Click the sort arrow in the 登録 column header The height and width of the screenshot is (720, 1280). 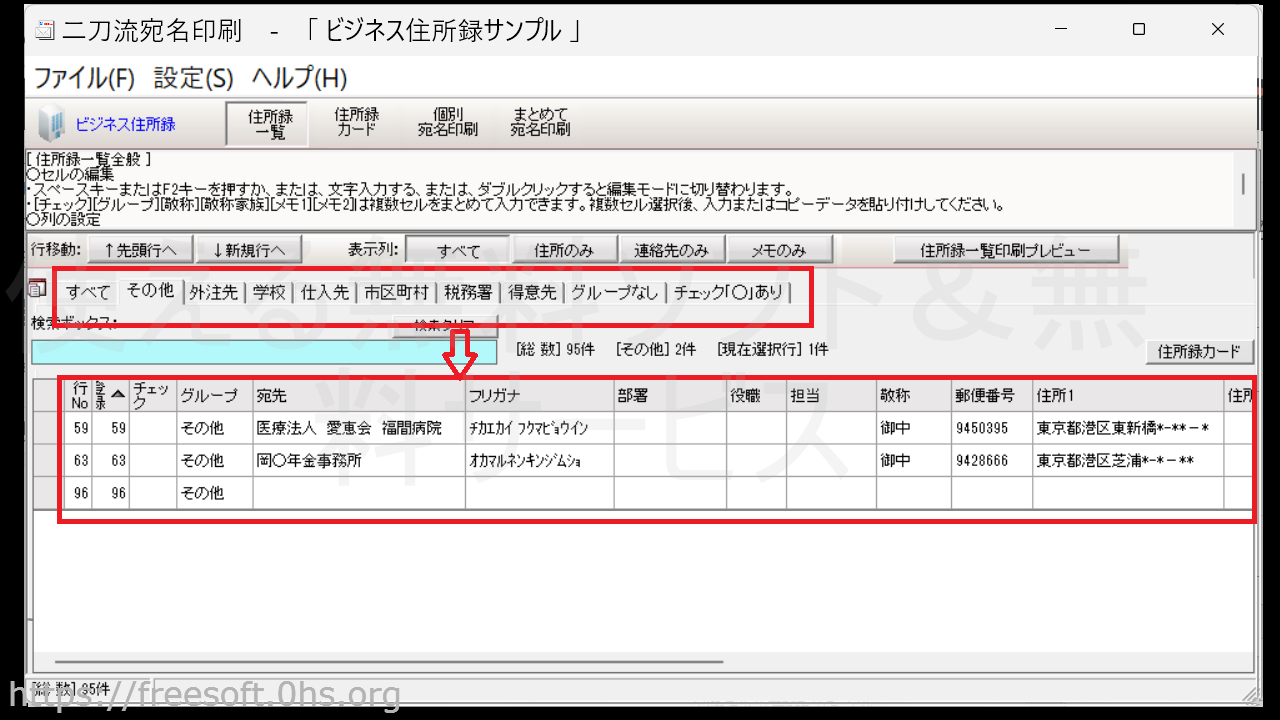point(118,395)
